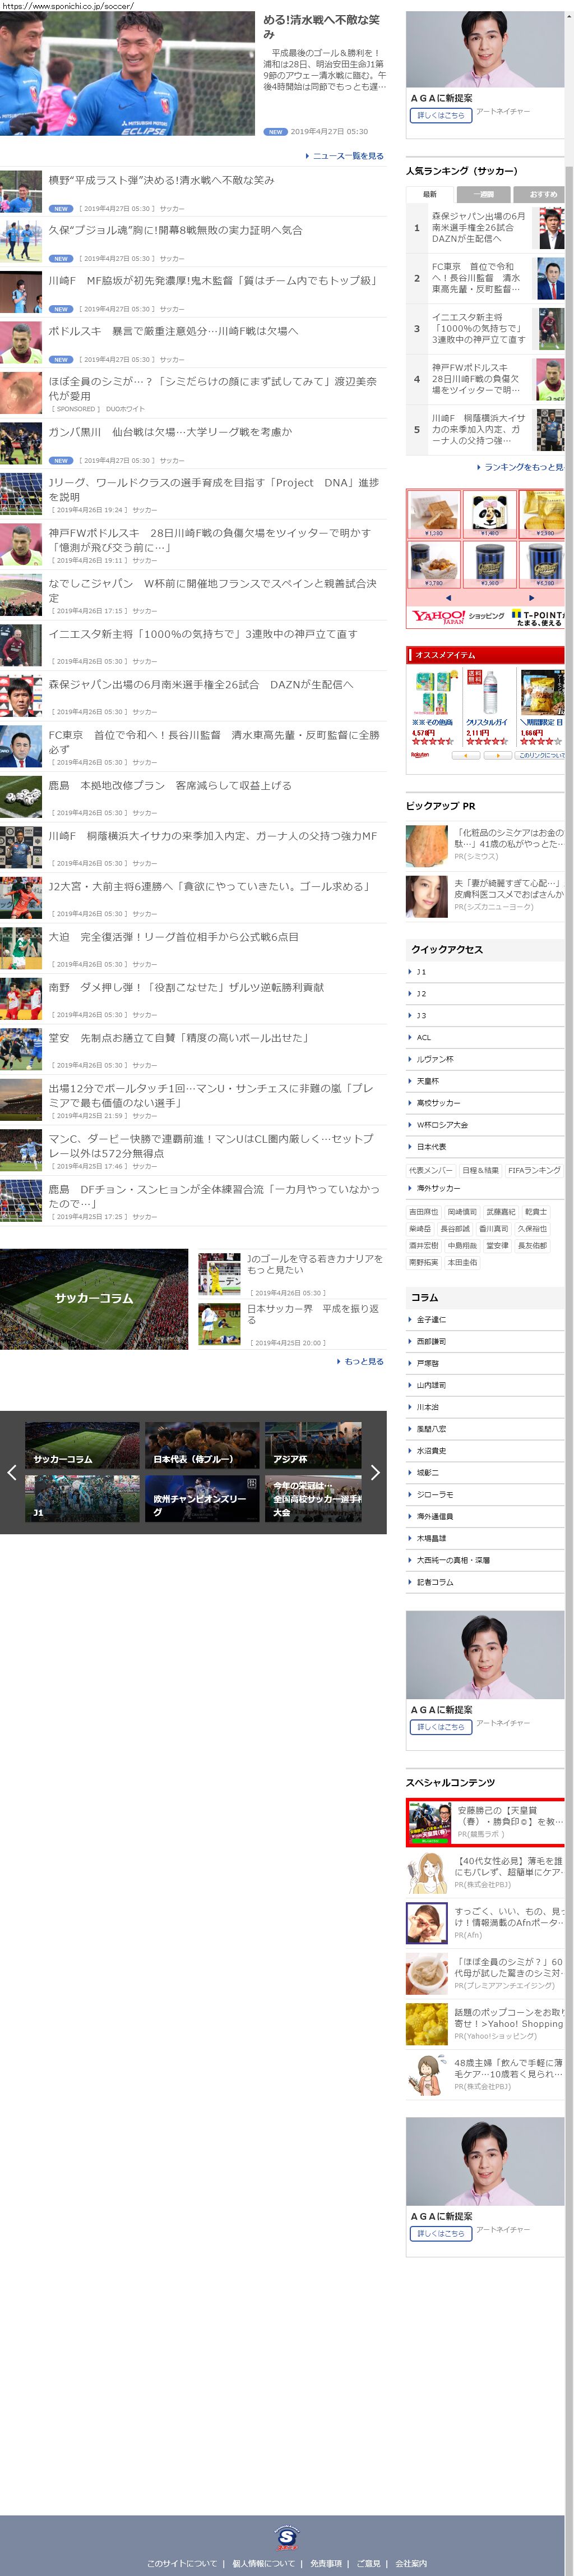Click the Yahoo! Japan shopping logo
The height and width of the screenshot is (2576, 574).
tap(438, 616)
